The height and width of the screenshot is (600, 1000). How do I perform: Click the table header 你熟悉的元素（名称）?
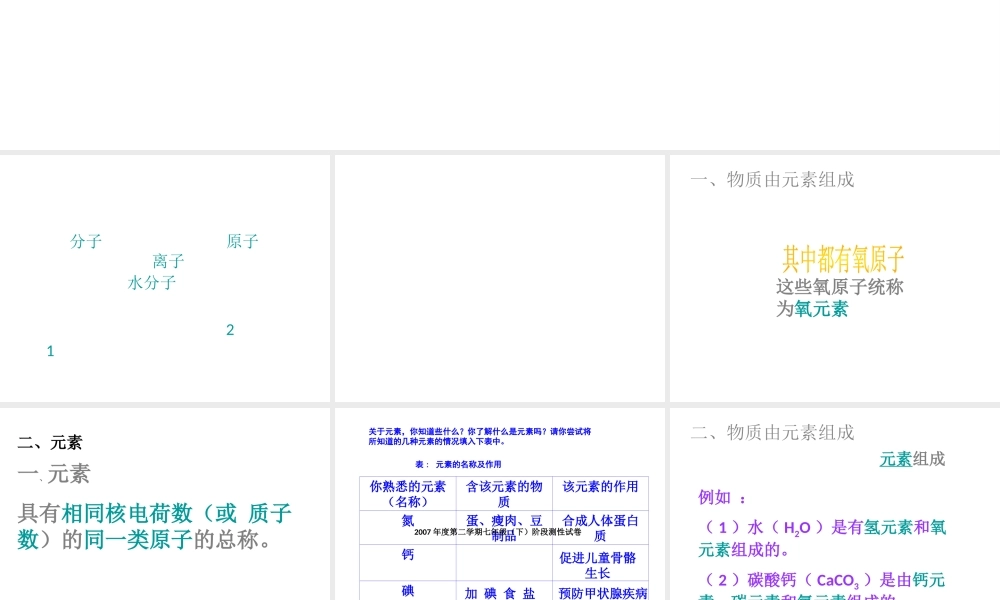coord(408,494)
